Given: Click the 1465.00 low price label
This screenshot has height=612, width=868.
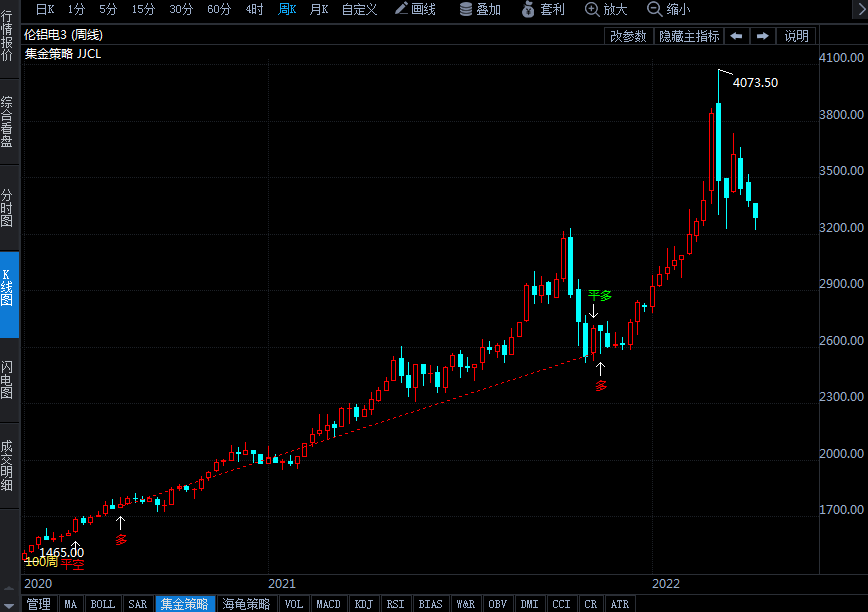Looking at the screenshot, I should click(x=61, y=552).
